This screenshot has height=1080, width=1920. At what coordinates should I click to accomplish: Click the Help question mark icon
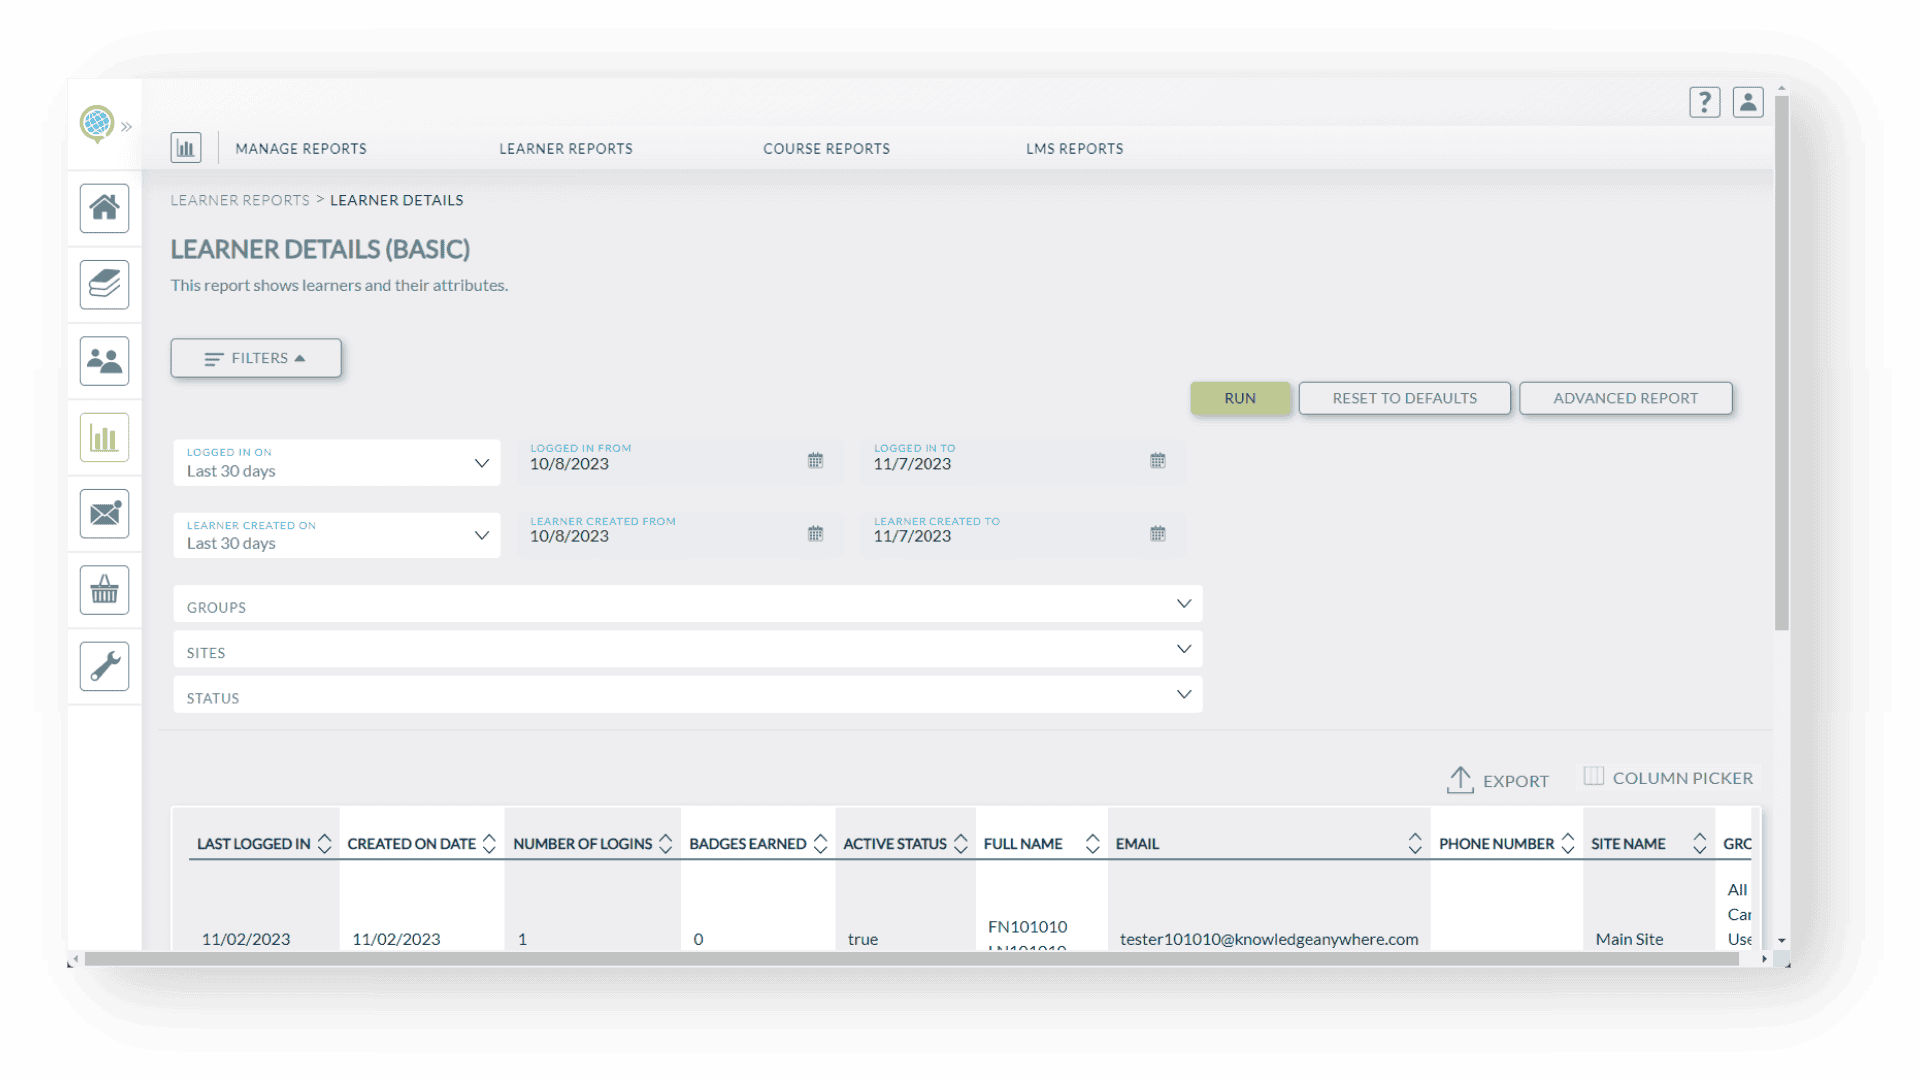[x=1705, y=102]
